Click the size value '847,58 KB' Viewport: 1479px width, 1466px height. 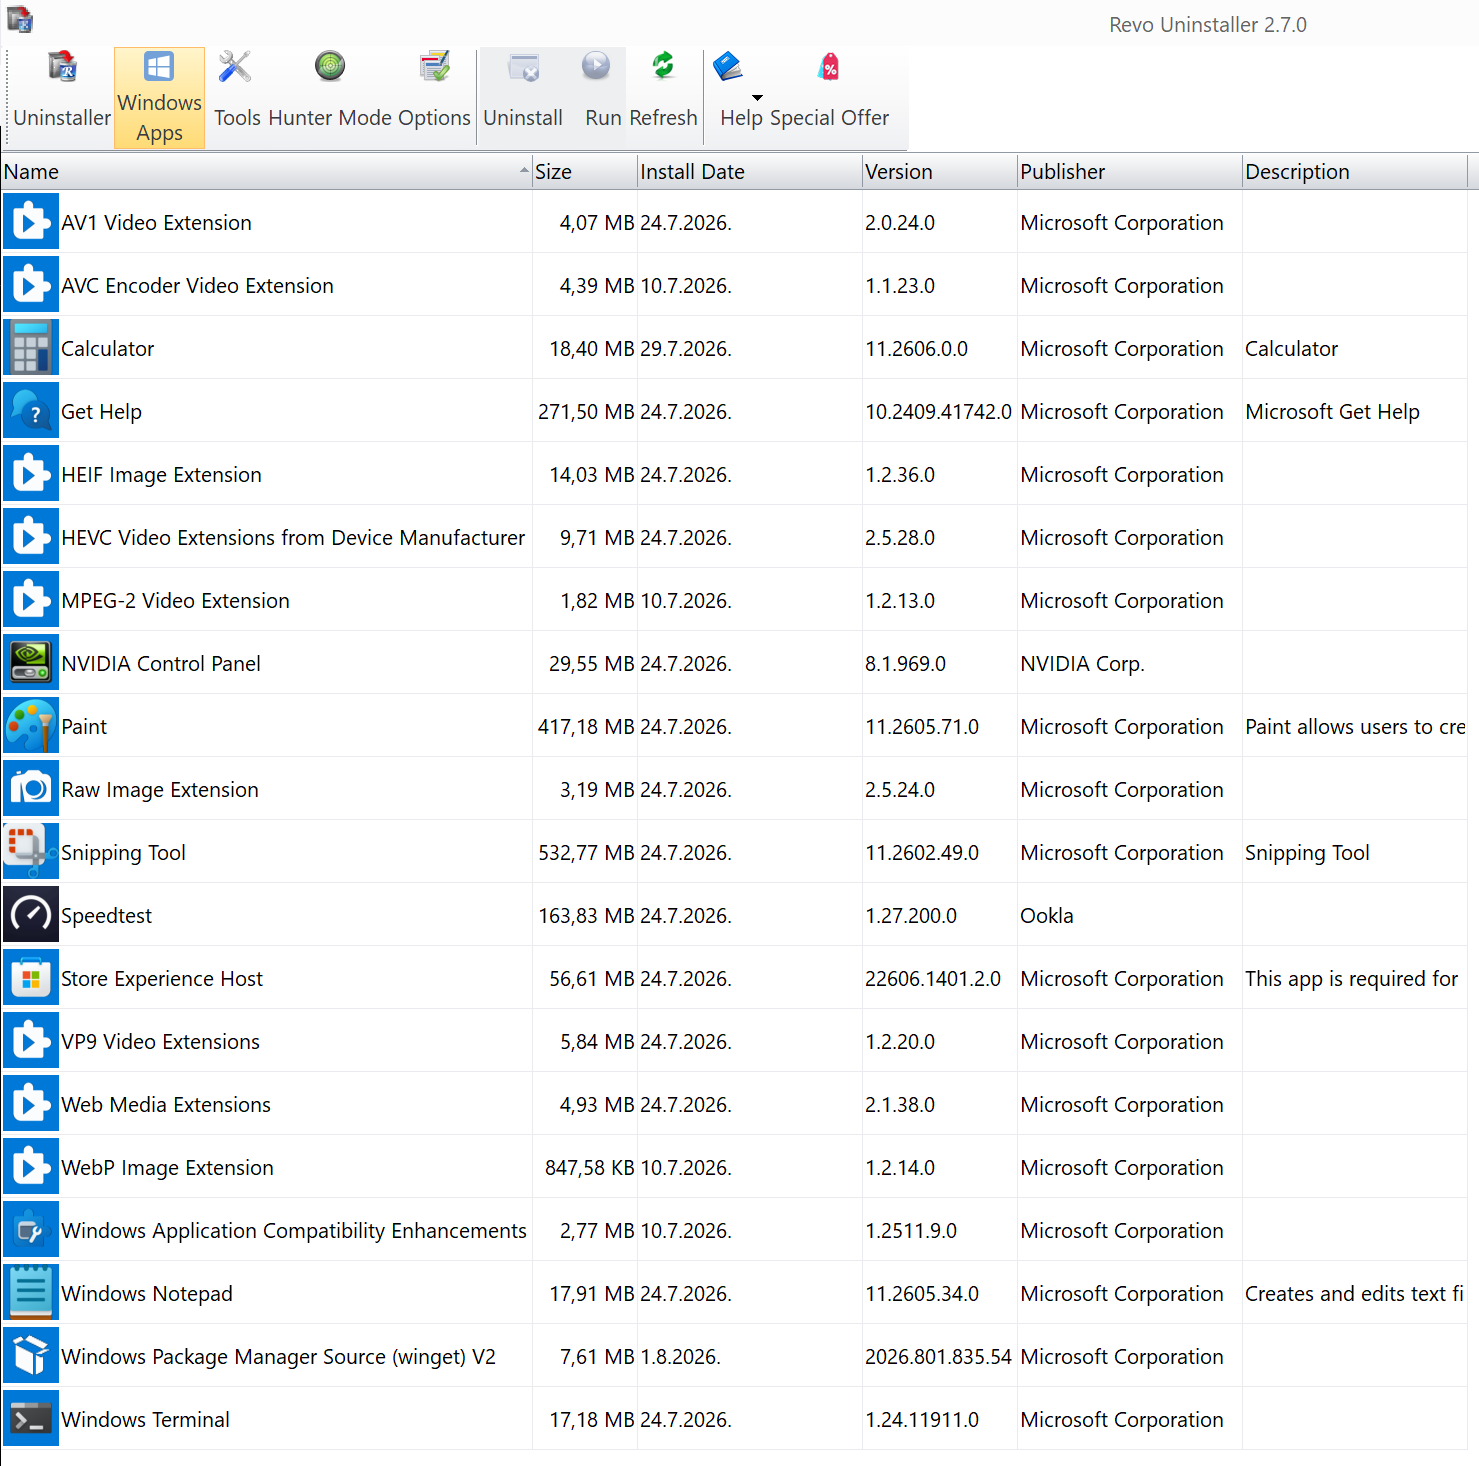tap(590, 1168)
